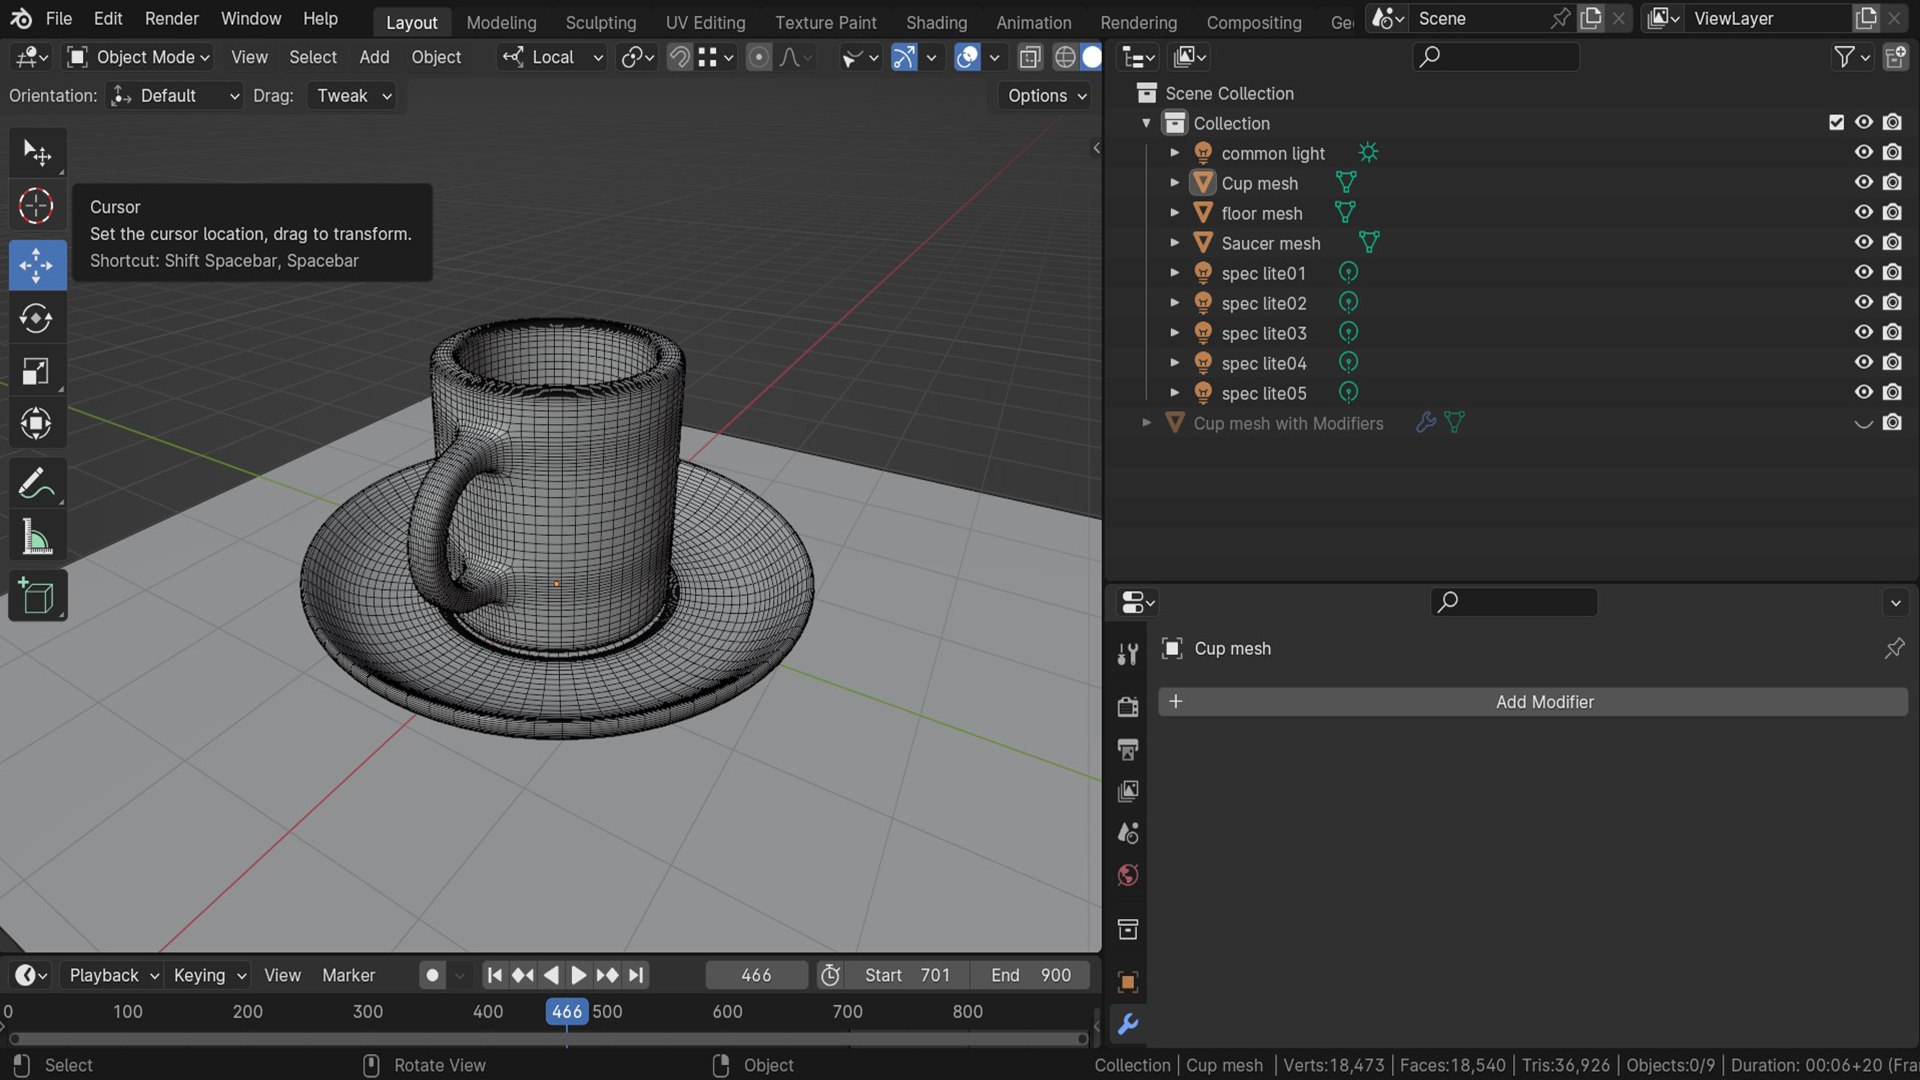This screenshot has width=1920, height=1080.
Task: Switch to UV Editing workspace tab
Action: (x=705, y=22)
